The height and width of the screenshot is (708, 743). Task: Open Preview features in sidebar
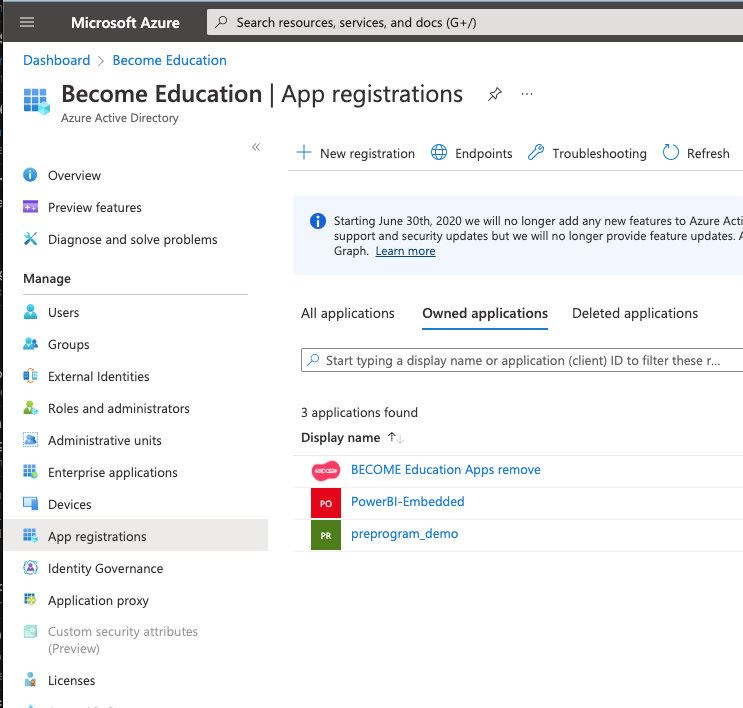click(95, 208)
